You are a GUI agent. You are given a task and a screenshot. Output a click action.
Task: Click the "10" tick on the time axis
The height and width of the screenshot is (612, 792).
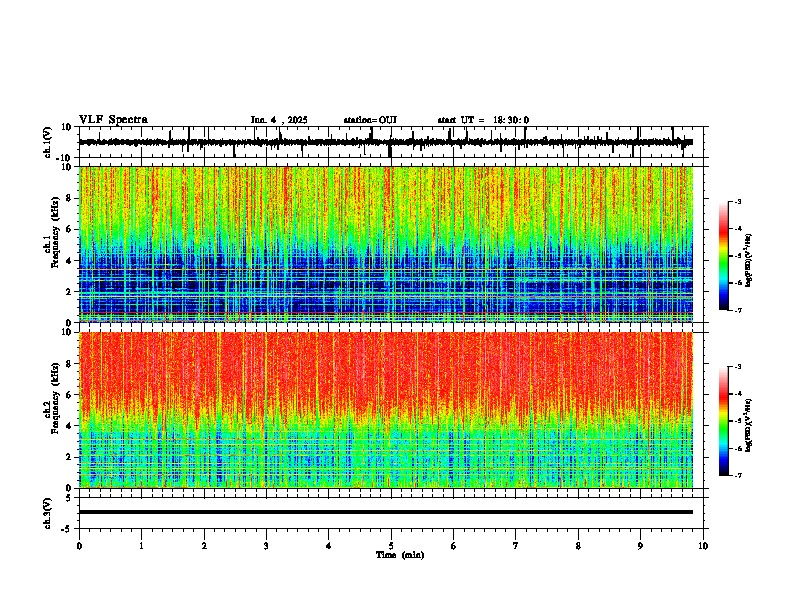click(x=703, y=546)
